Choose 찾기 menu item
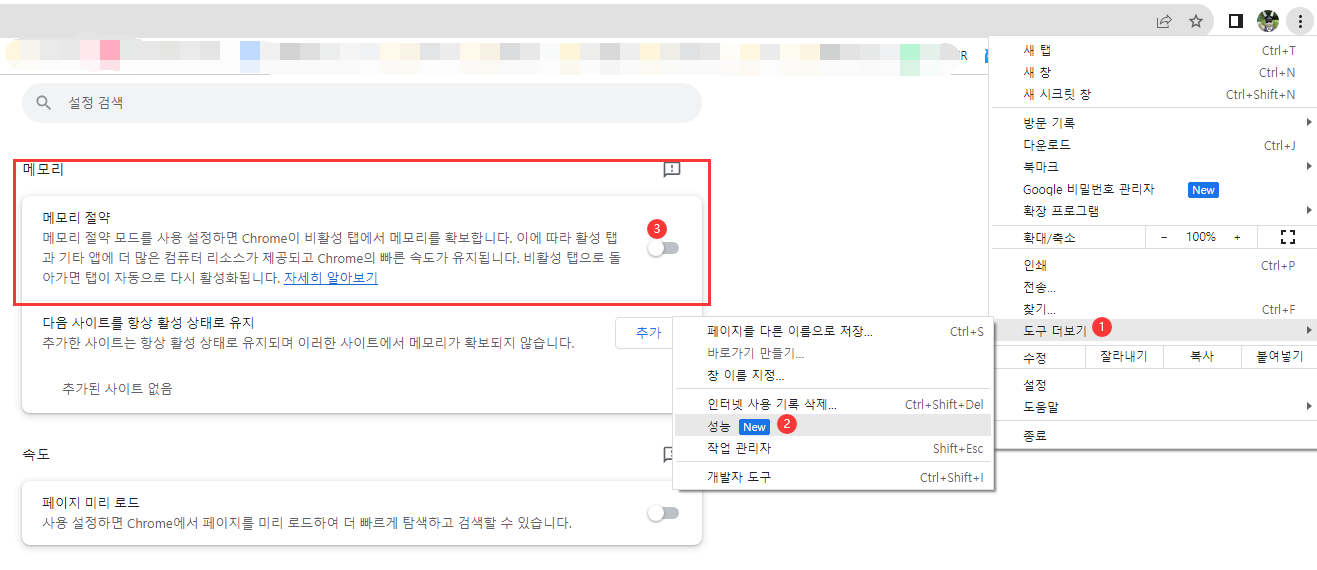The width and height of the screenshot is (1317, 570). click(1153, 310)
